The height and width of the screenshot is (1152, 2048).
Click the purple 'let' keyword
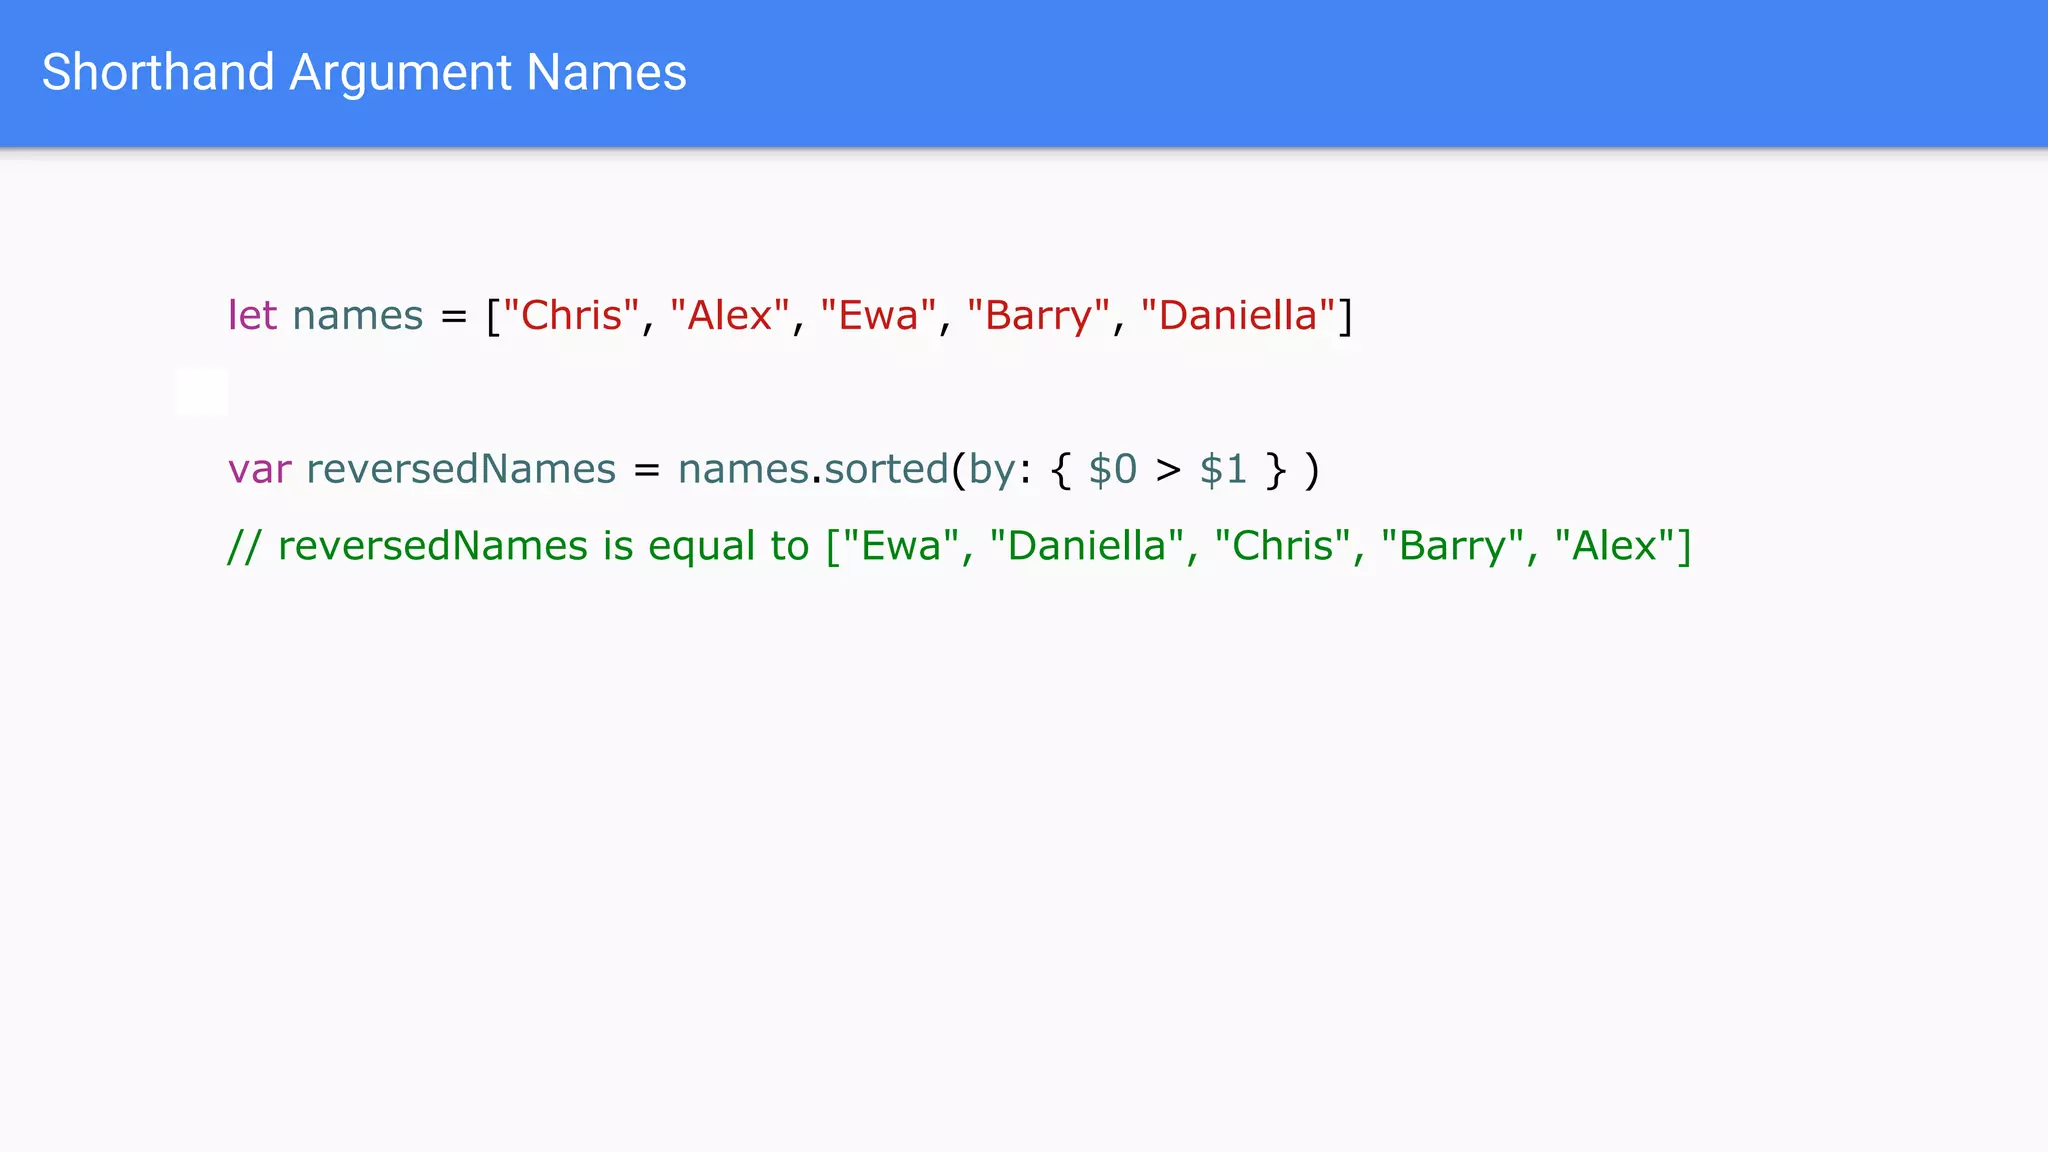[x=252, y=316]
